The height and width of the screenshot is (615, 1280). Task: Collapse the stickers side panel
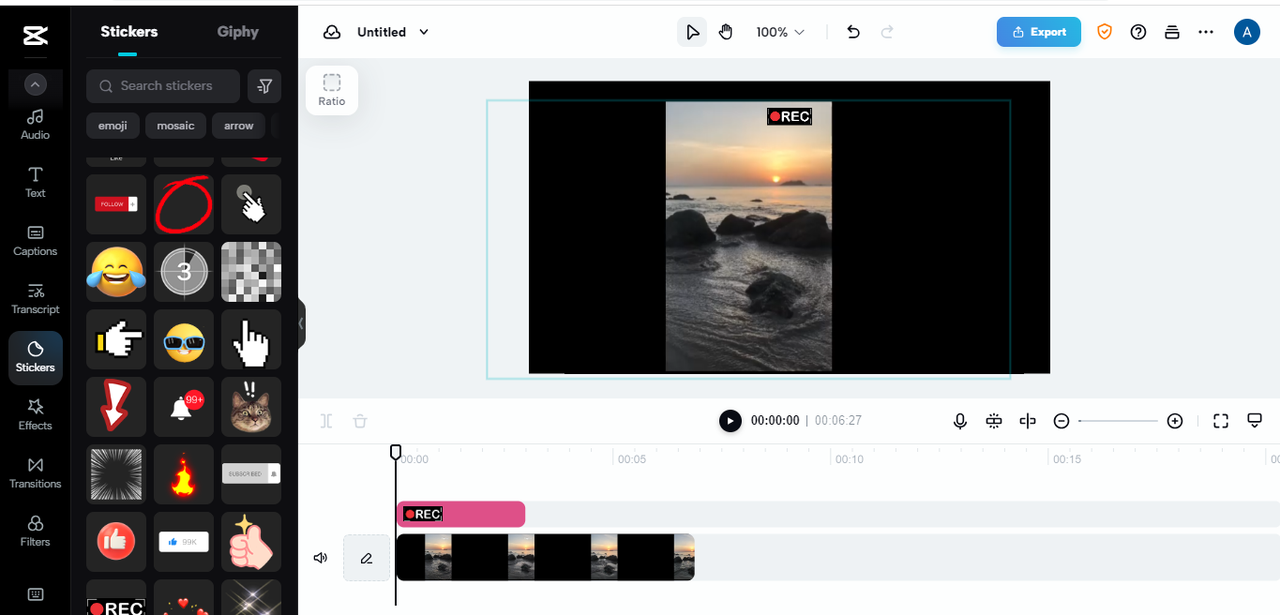tap(301, 324)
